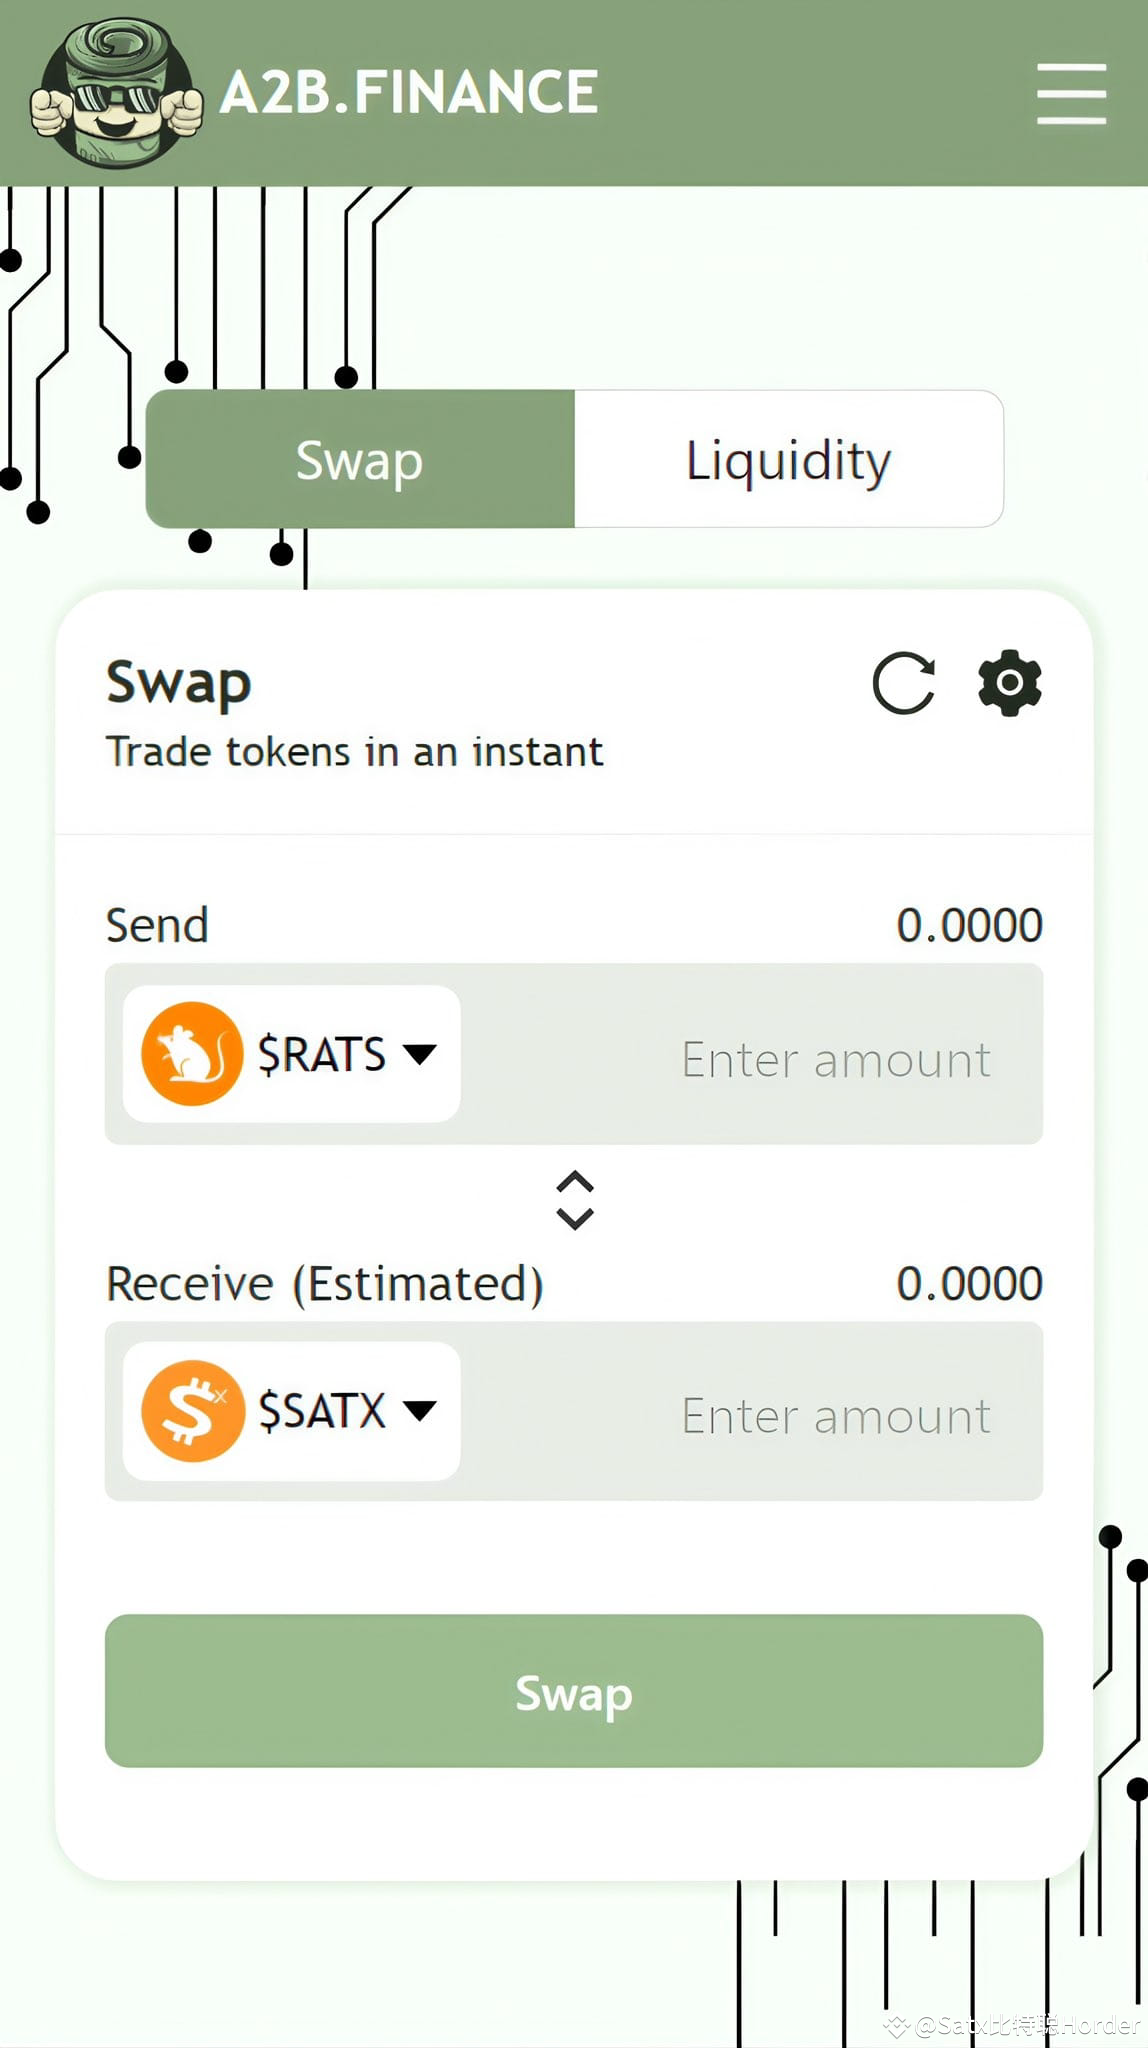Click the $RATS rat token icon
The image size is (1148, 2048).
point(190,1053)
